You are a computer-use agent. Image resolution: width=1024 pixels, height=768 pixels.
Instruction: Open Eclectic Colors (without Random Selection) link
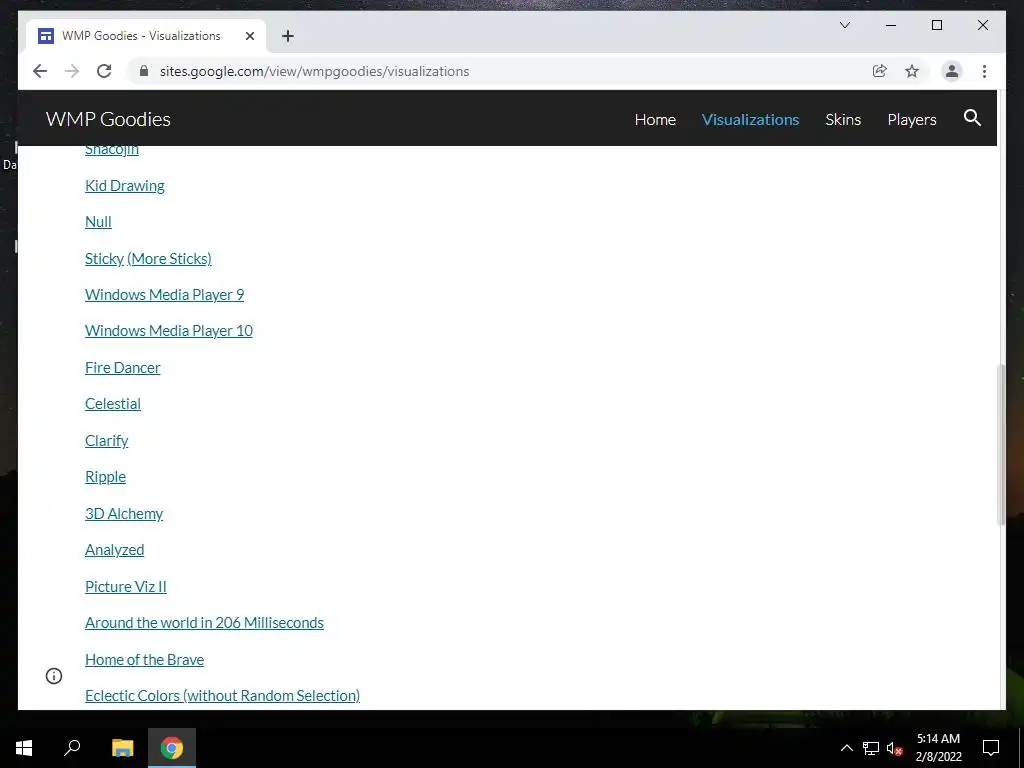(x=222, y=696)
